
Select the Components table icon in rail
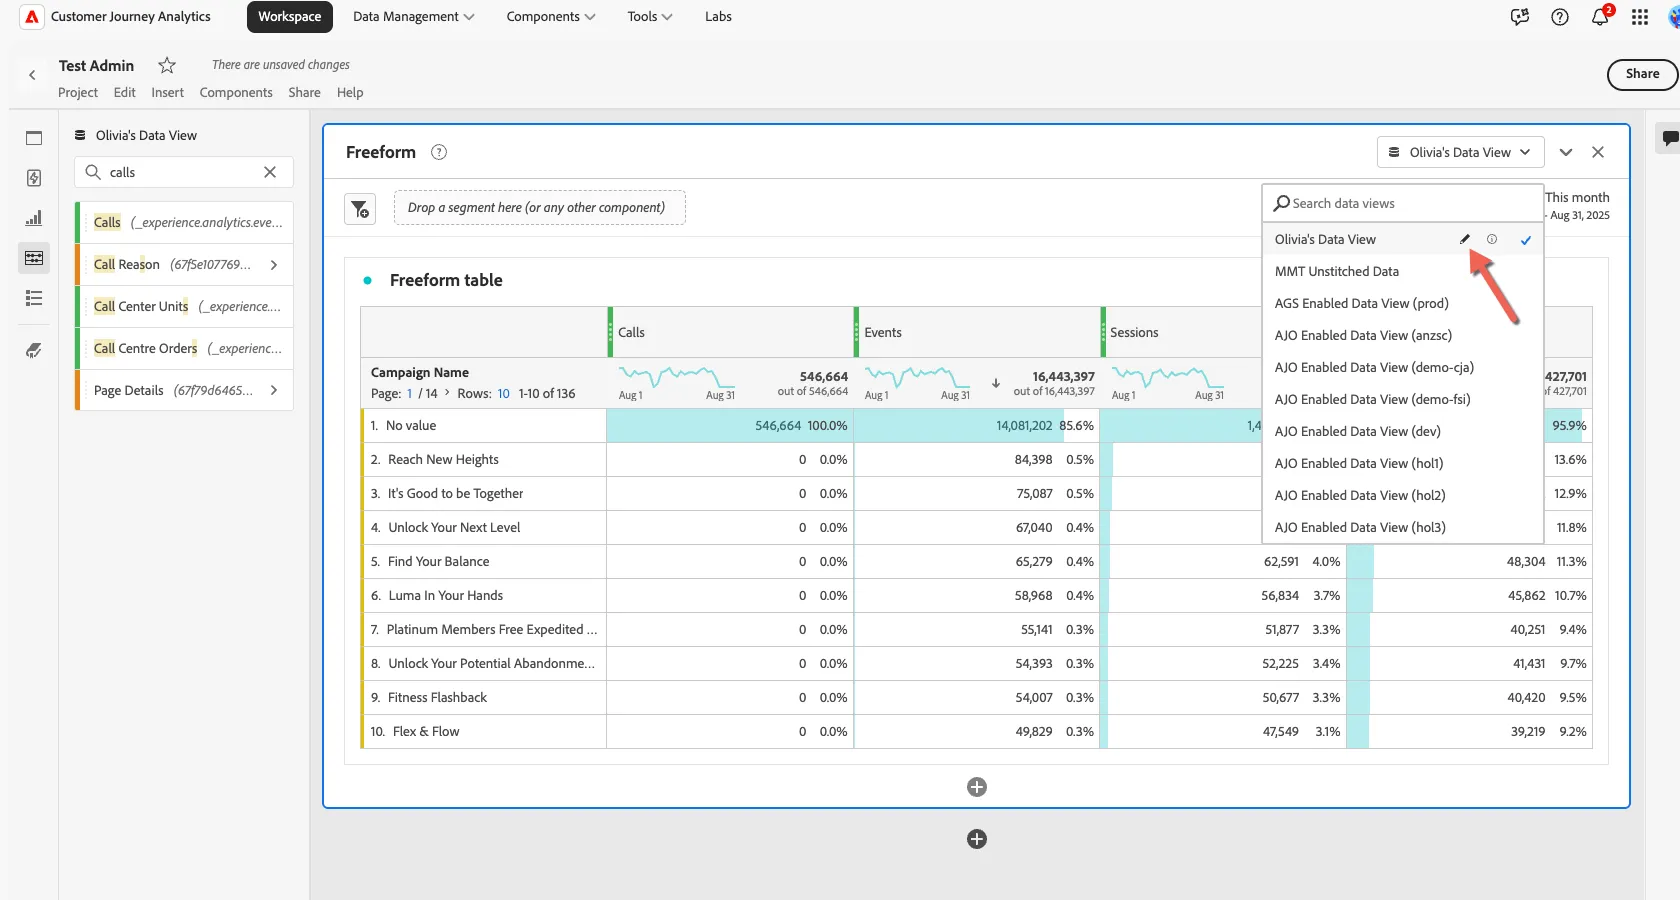coord(34,258)
